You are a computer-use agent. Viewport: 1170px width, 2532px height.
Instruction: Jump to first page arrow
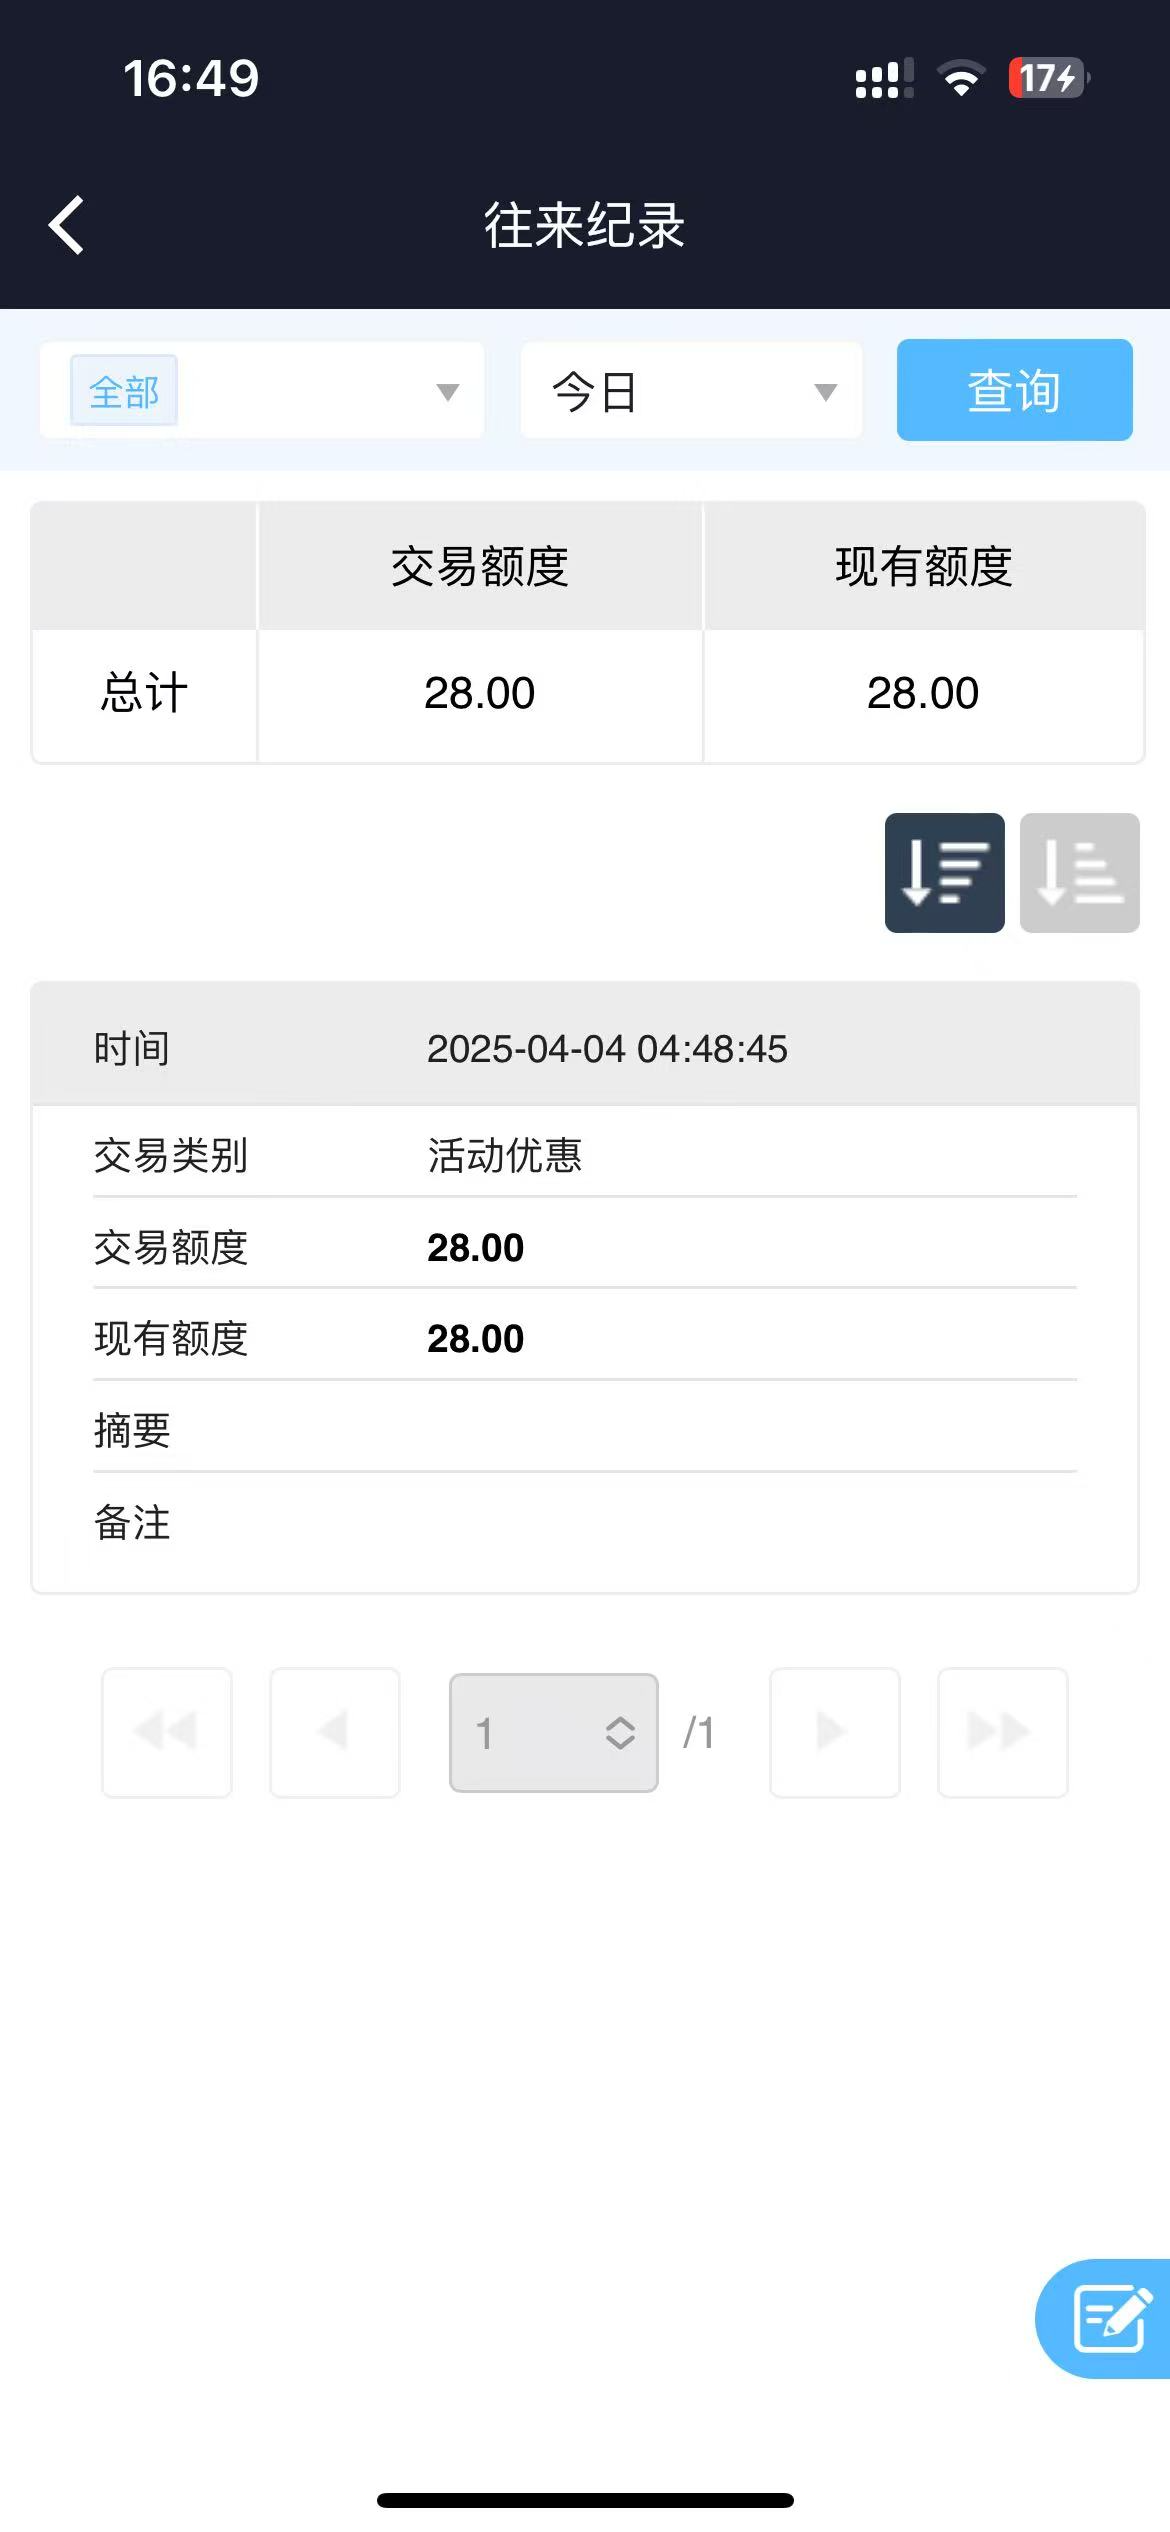pos(167,1732)
